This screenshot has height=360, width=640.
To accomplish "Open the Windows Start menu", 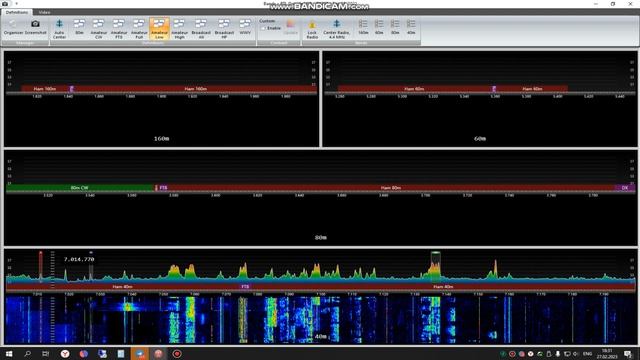I will 9,353.
